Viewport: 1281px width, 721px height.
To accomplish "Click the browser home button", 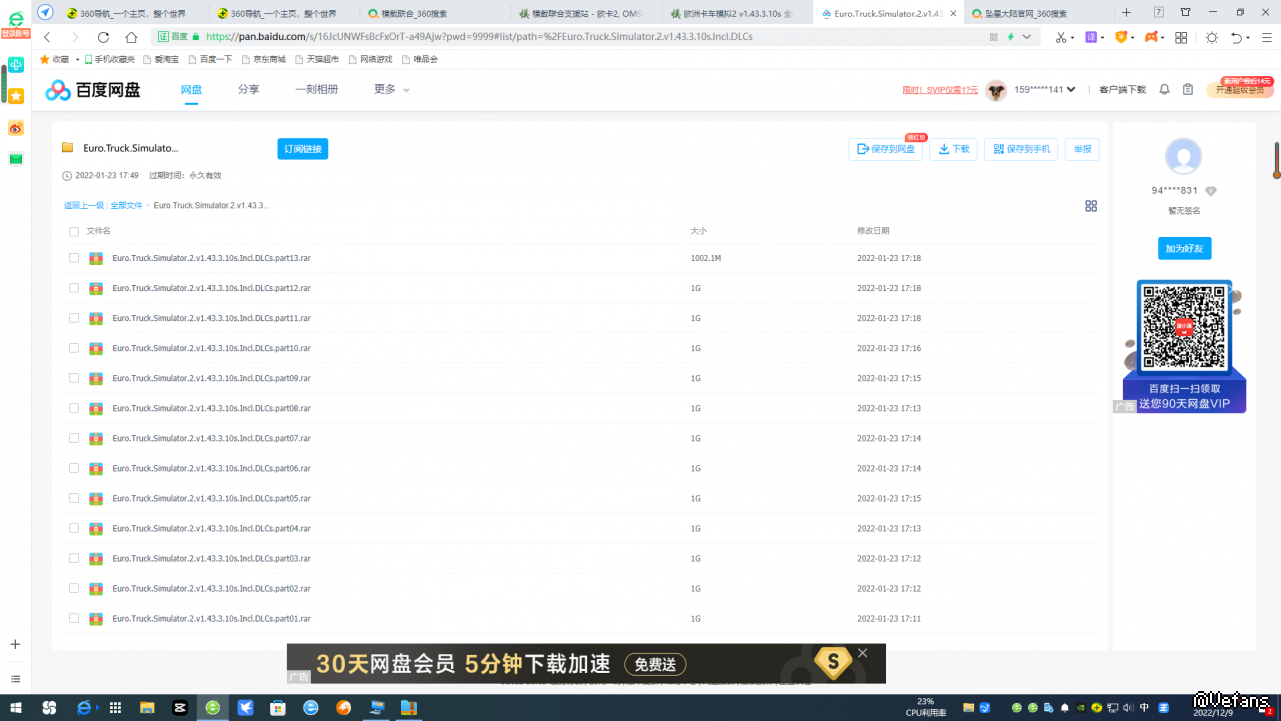I will (x=131, y=37).
